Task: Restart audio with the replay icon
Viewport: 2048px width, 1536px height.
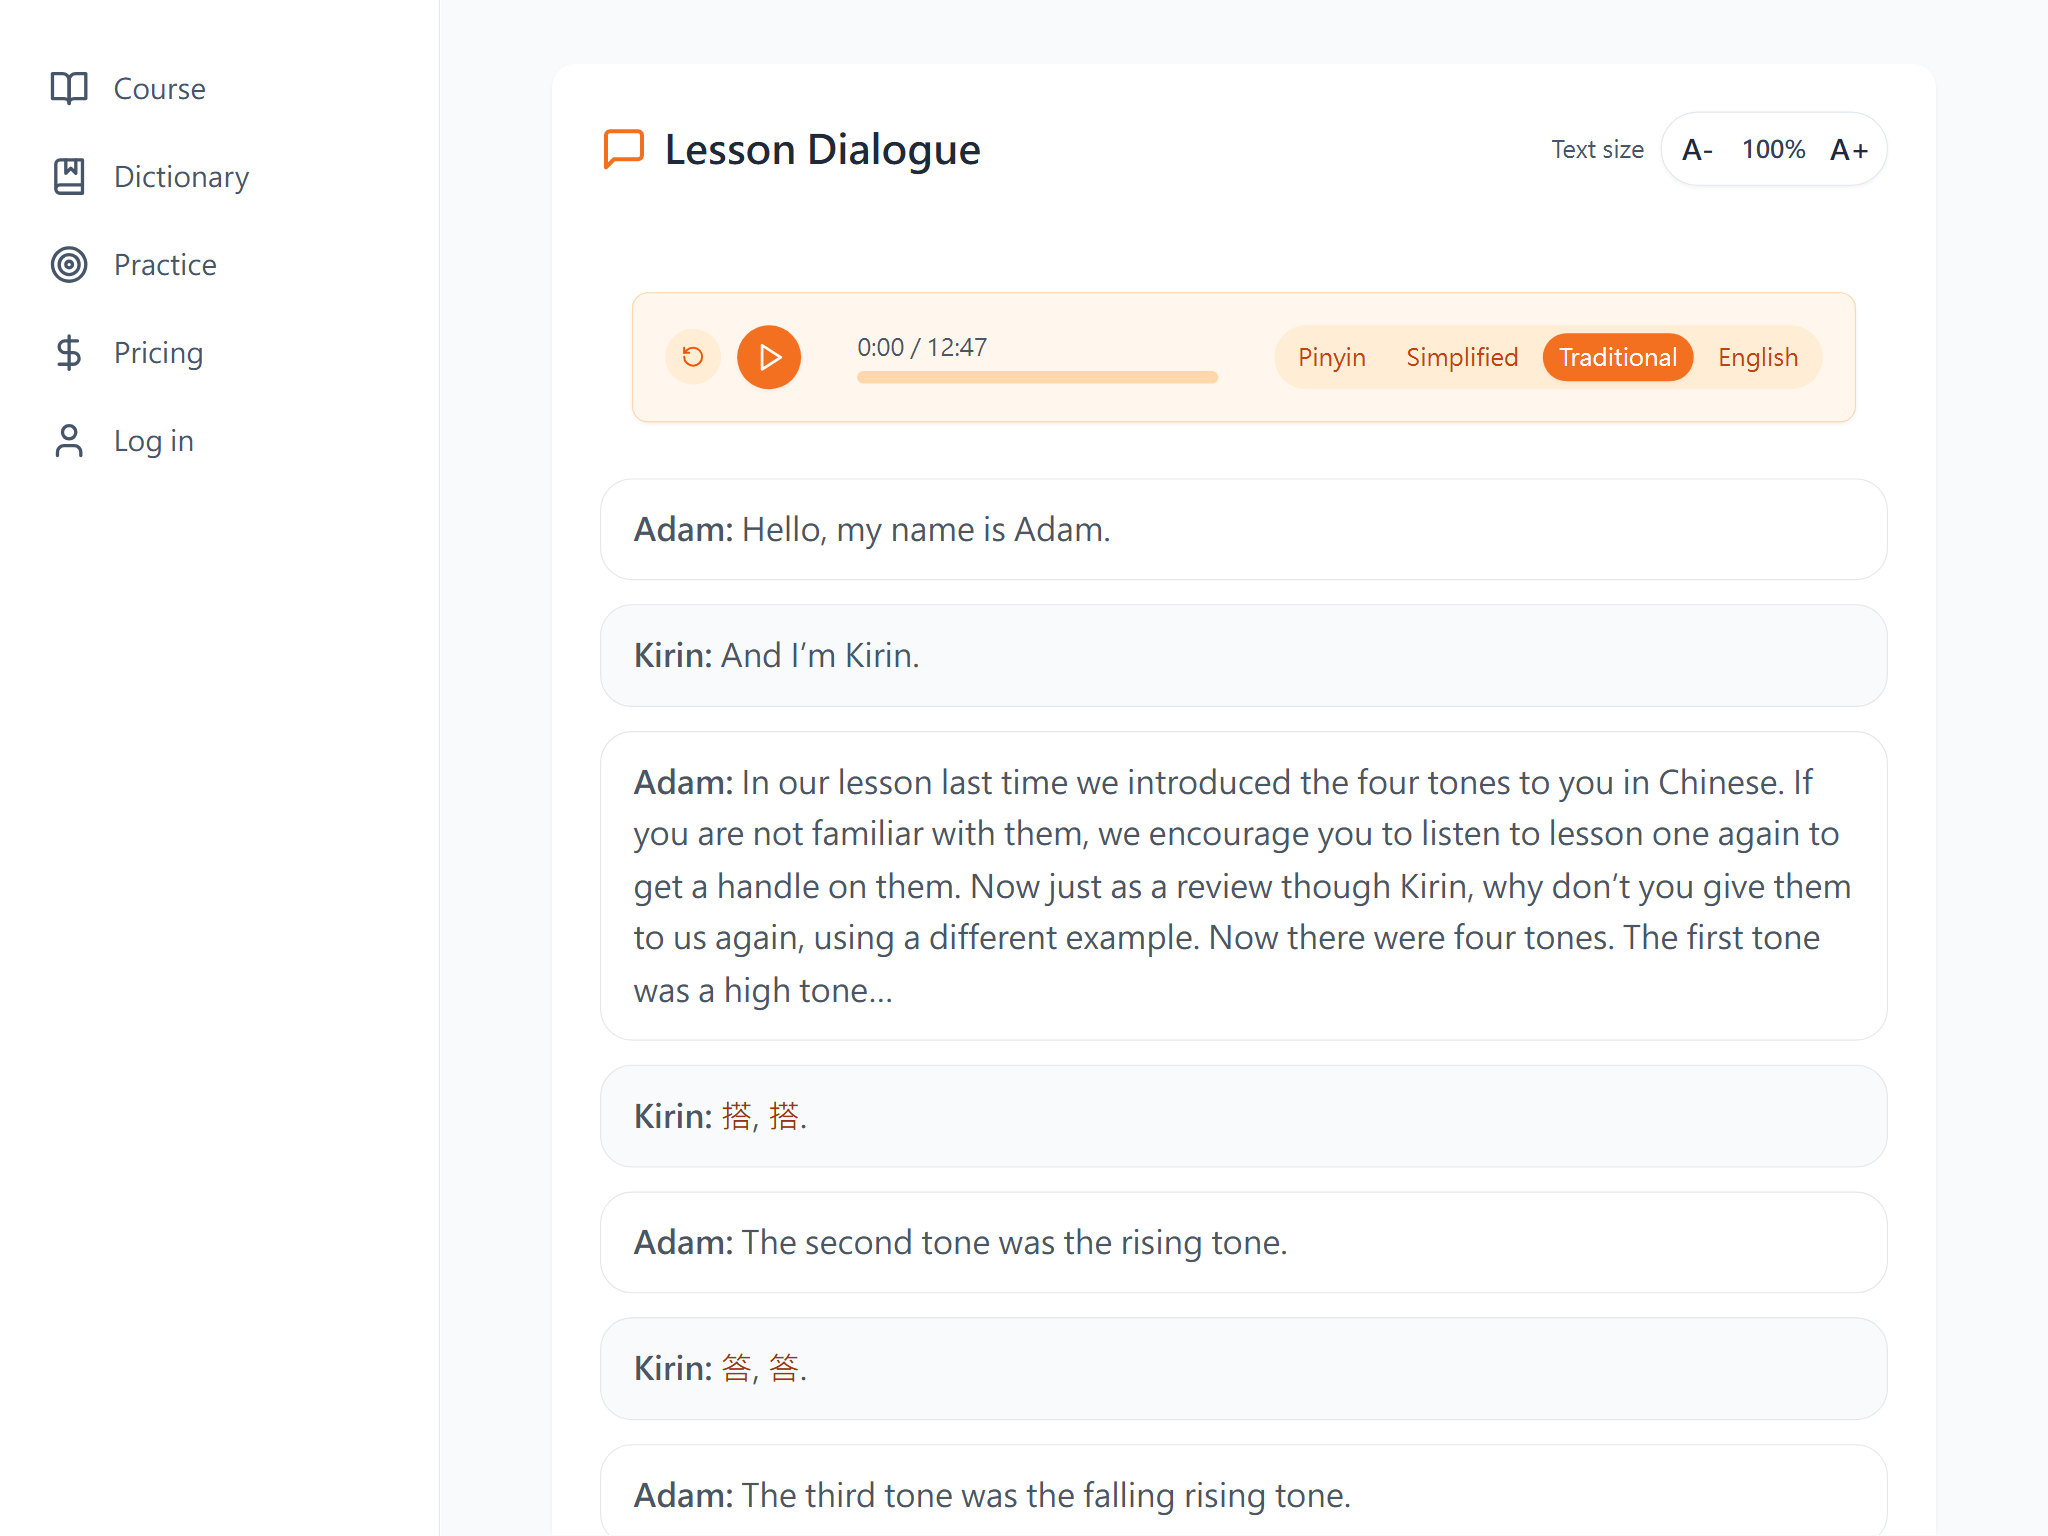Action: (x=692, y=357)
